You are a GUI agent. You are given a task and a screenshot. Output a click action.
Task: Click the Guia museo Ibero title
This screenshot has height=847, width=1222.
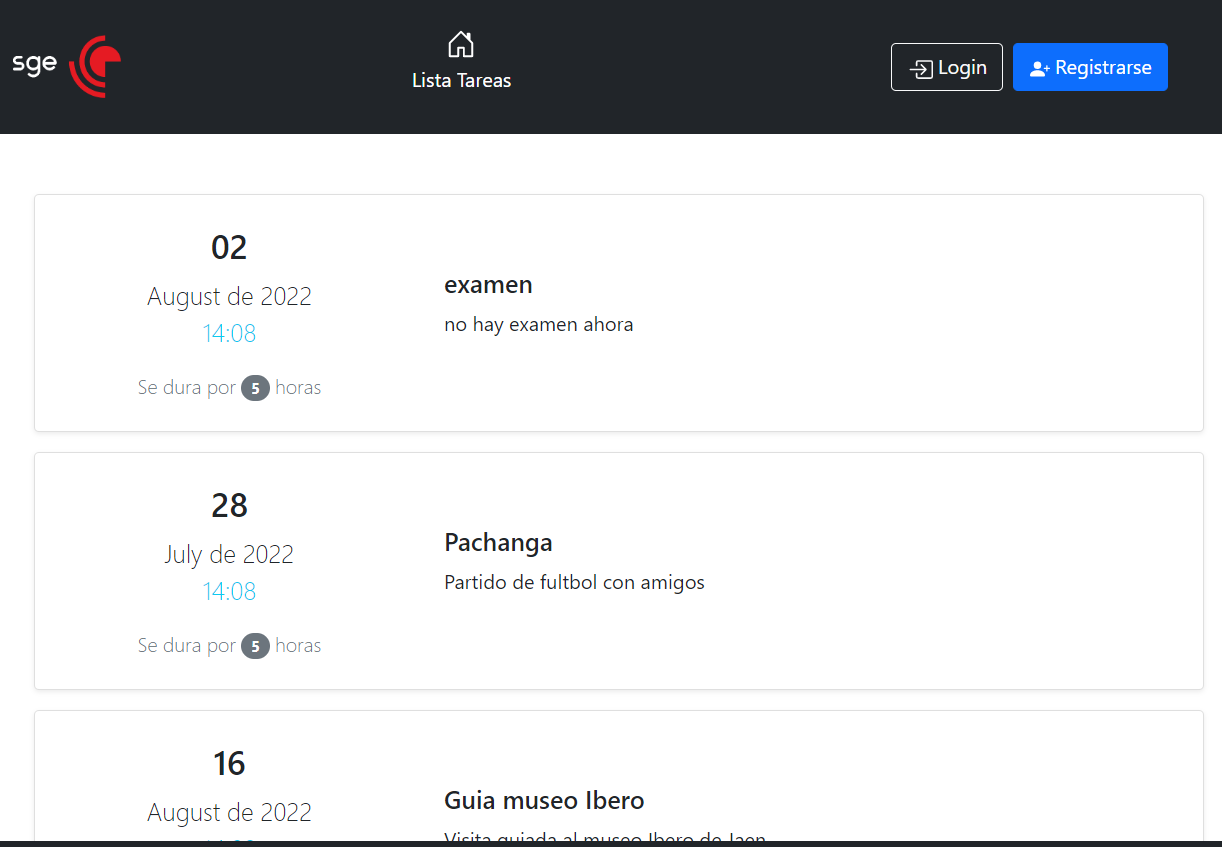click(x=544, y=800)
